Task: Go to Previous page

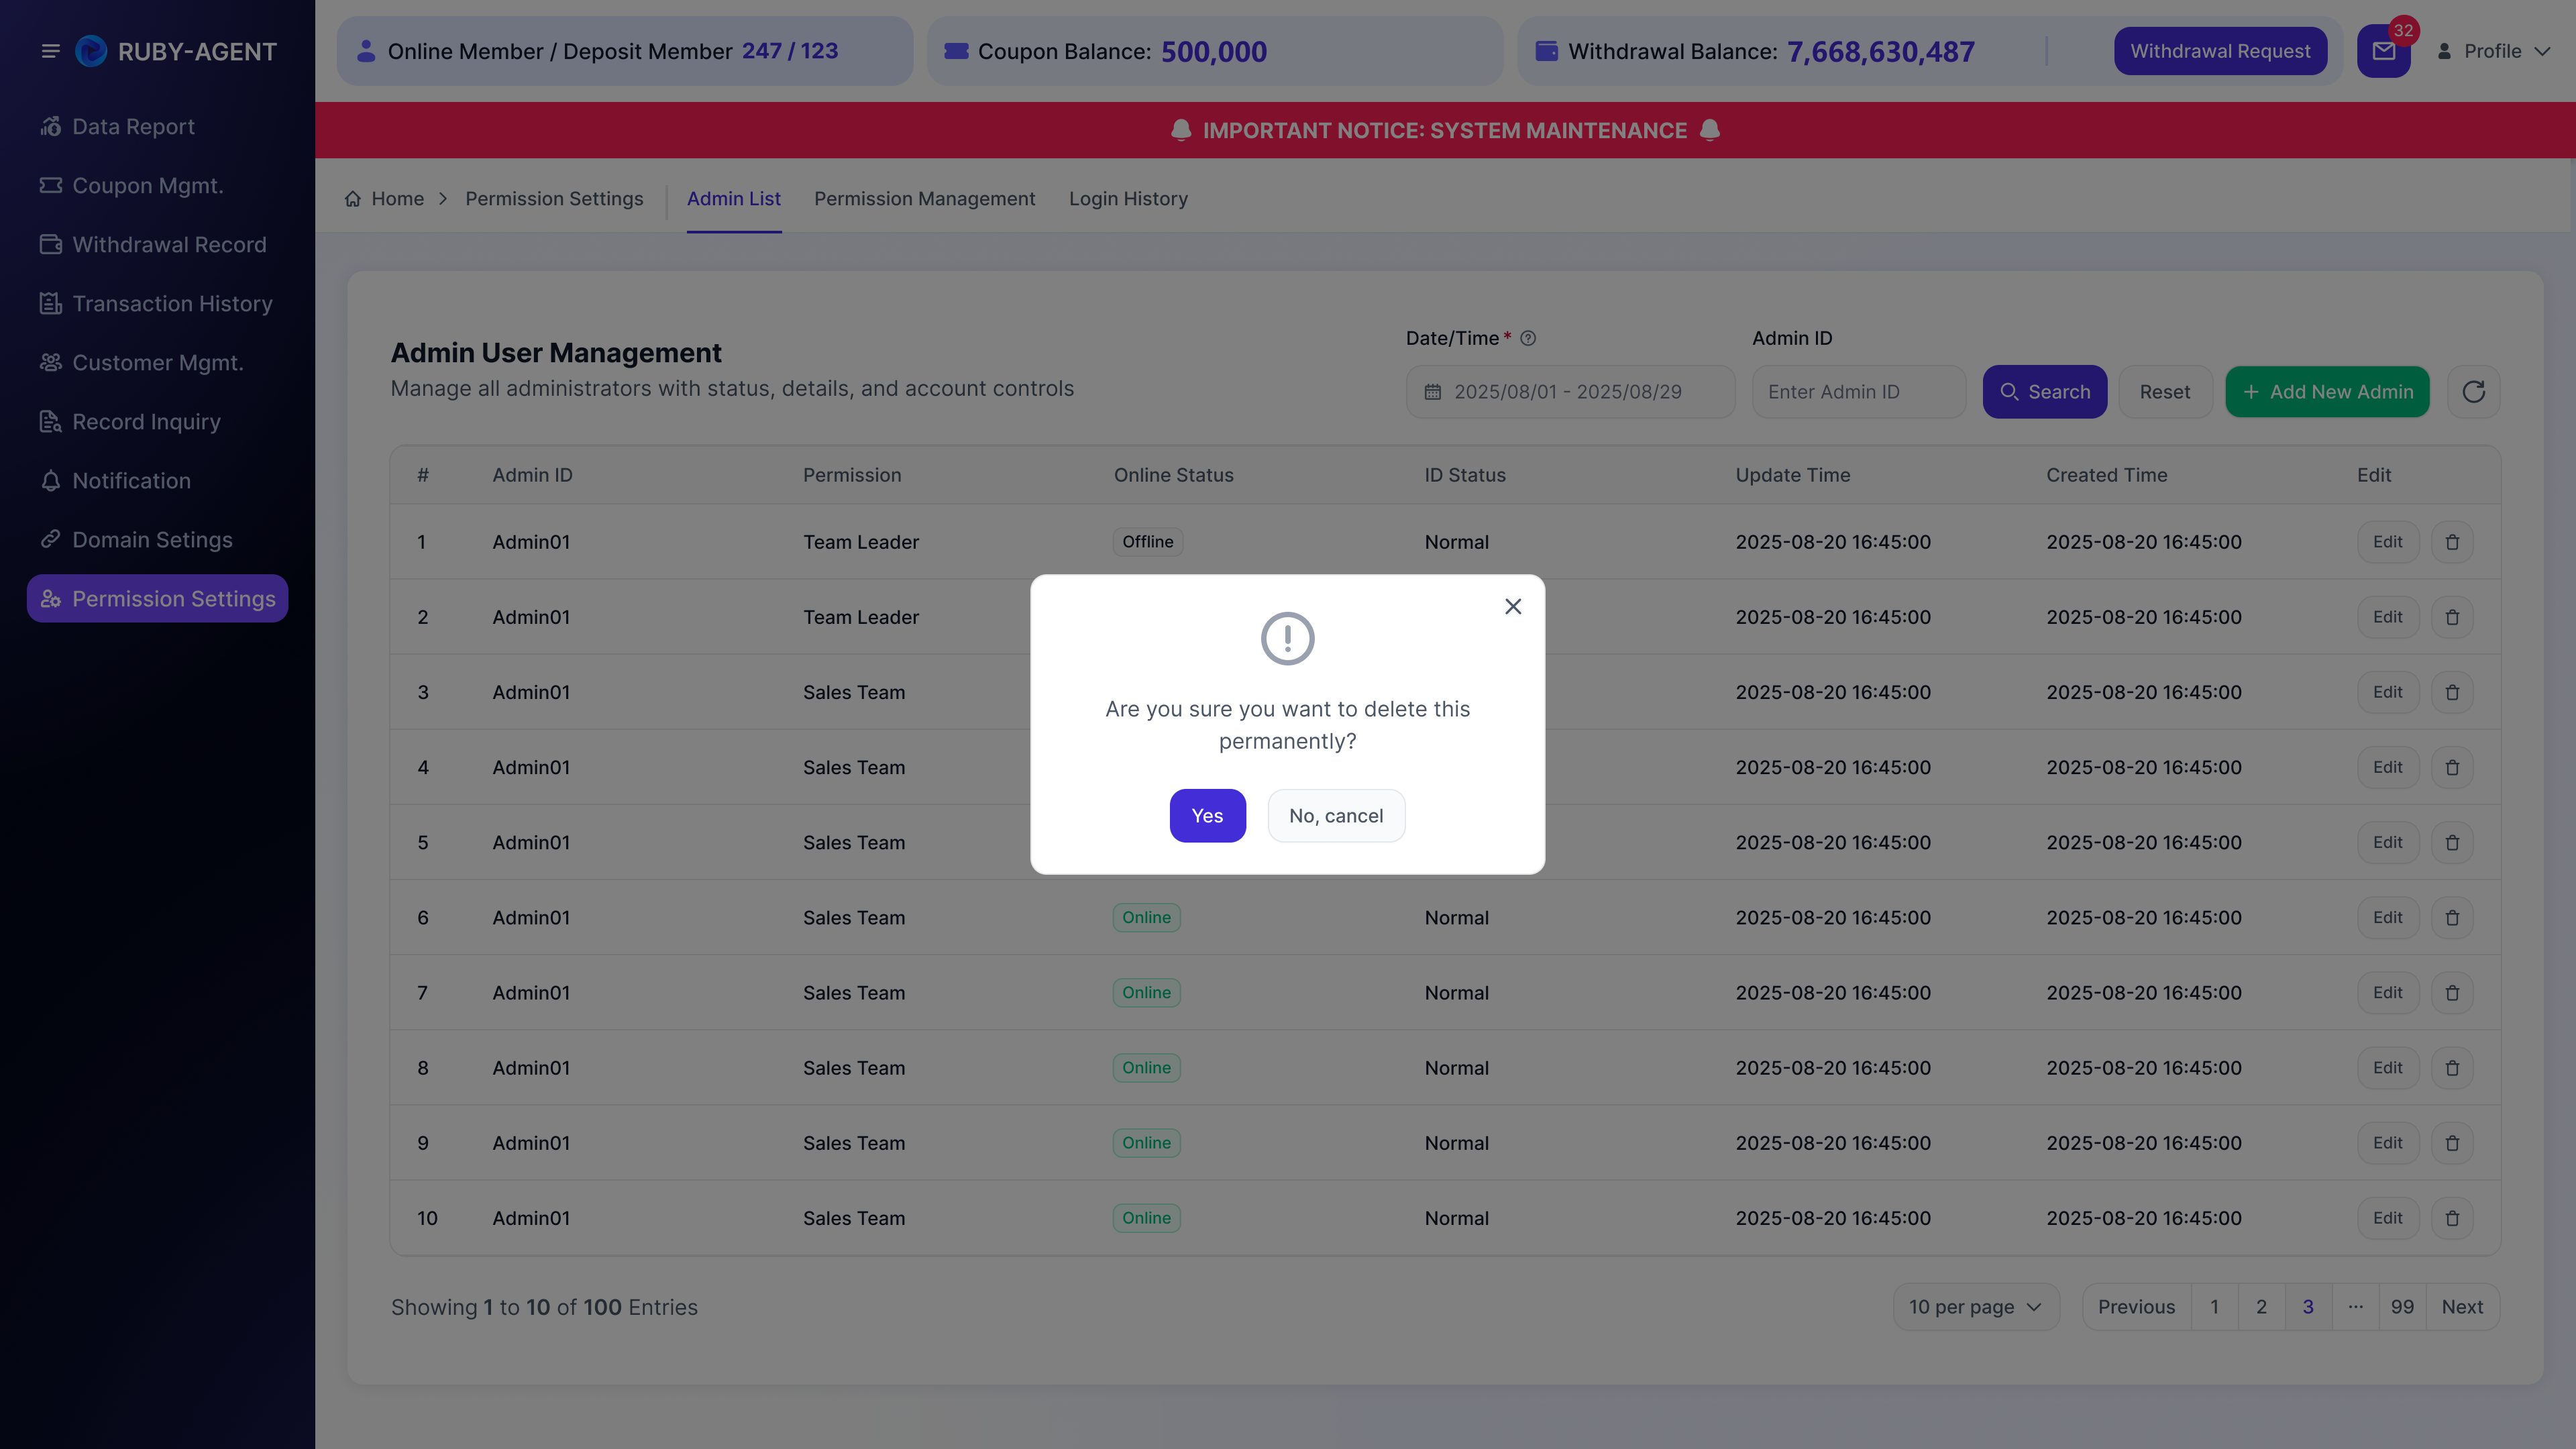Action: point(2136,1307)
